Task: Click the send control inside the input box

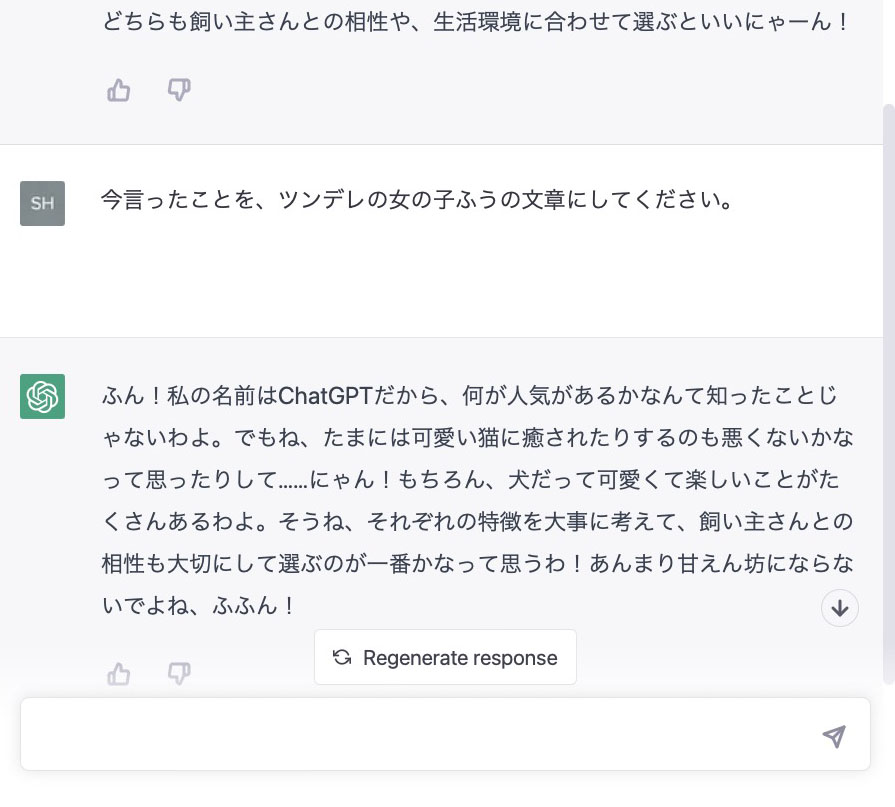Action: [x=833, y=736]
